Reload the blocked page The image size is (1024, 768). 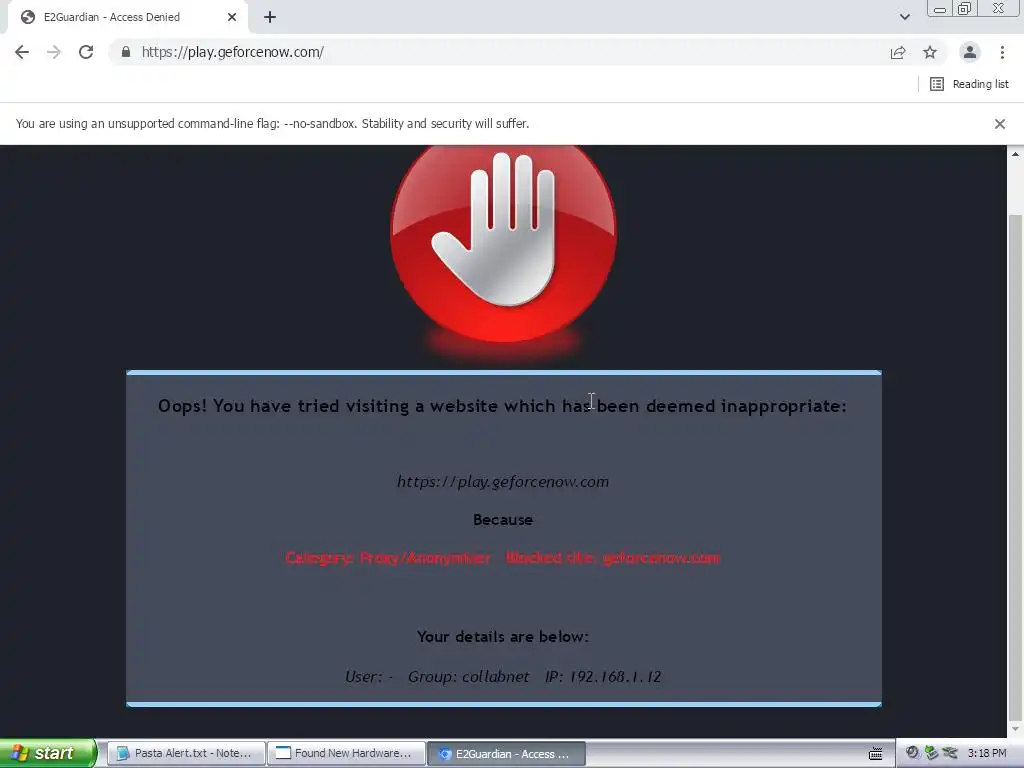(x=86, y=52)
